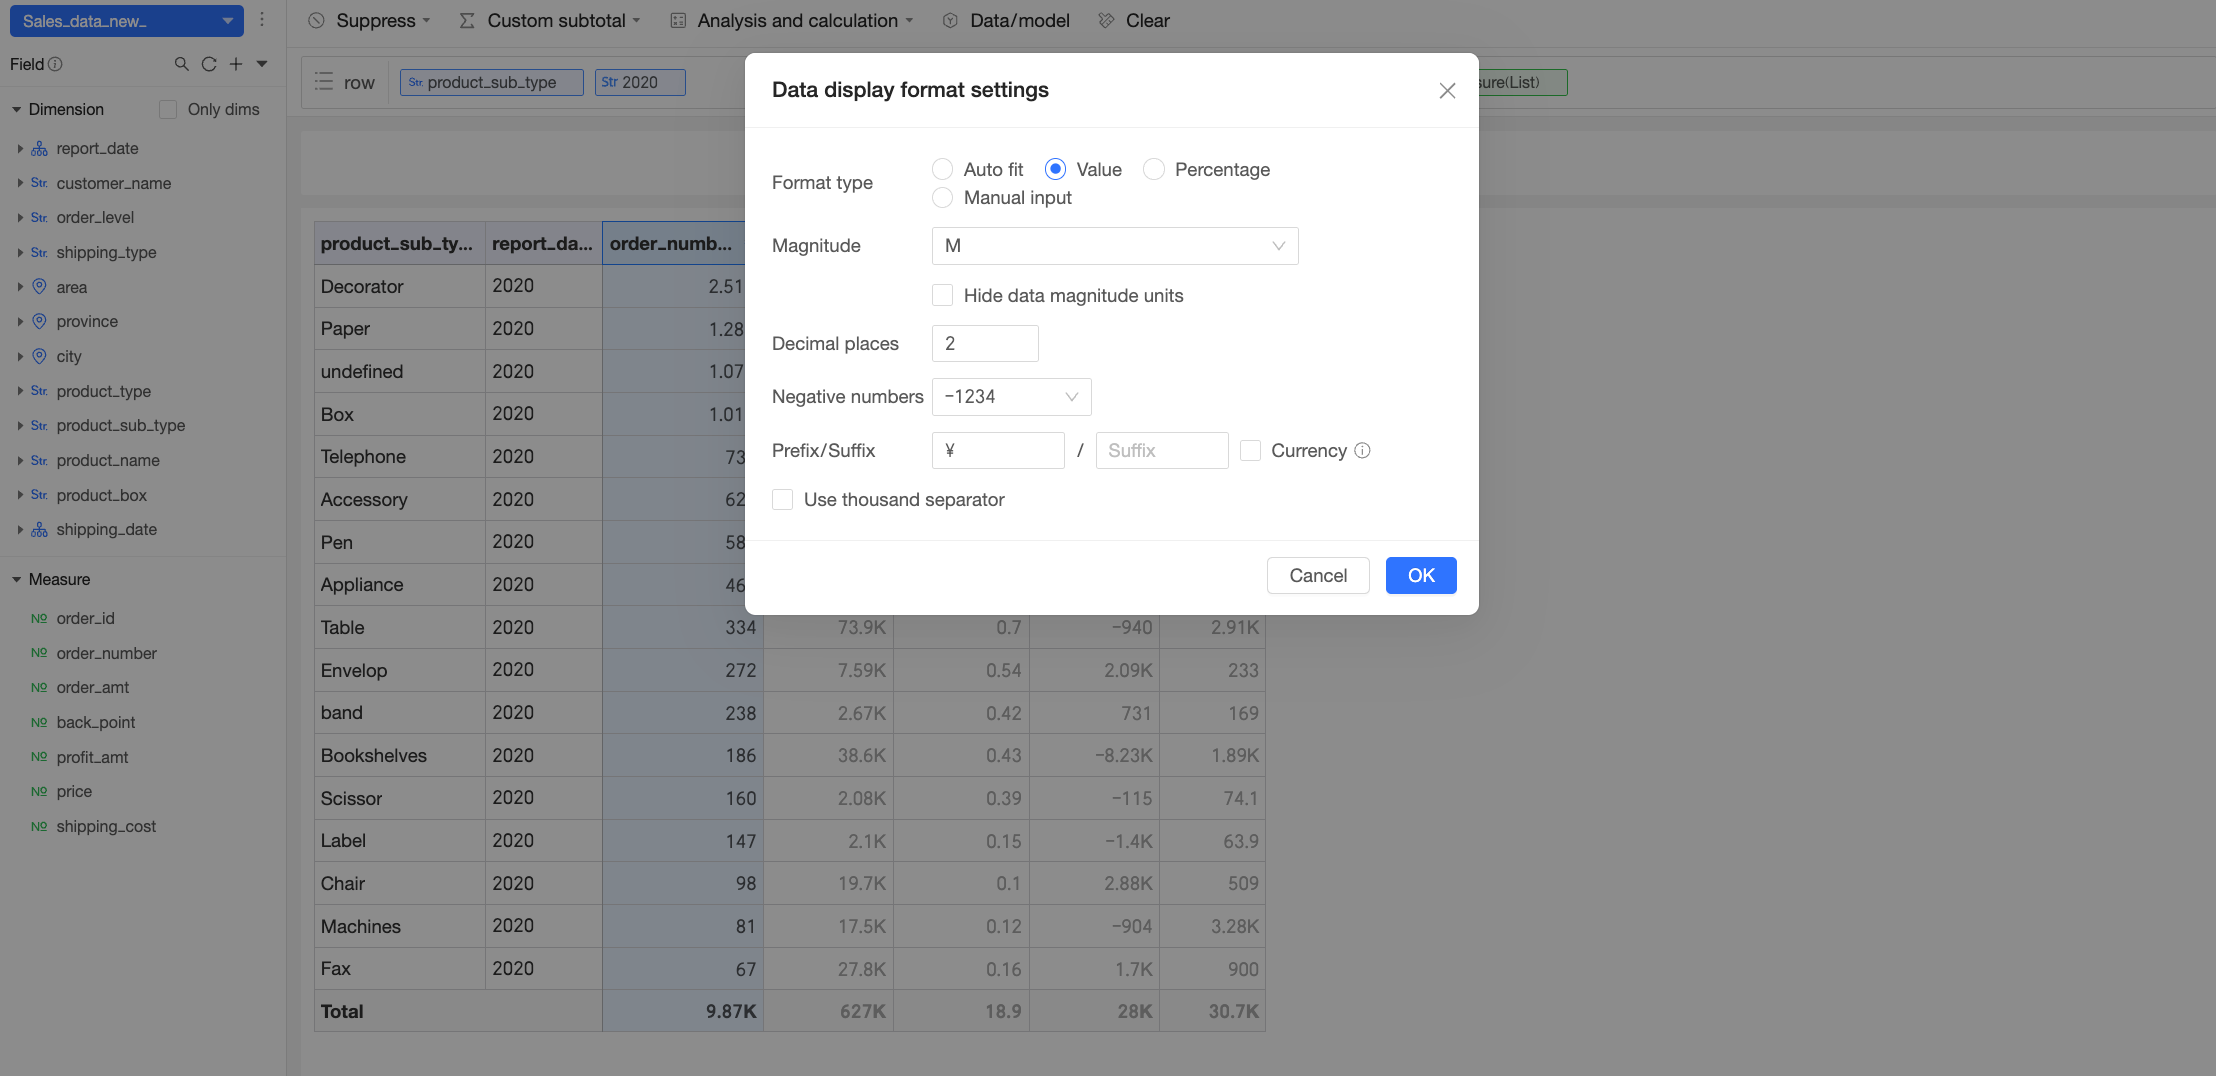Click the Suffix input field
Viewport: 2216px width, 1076px height.
(x=1162, y=451)
